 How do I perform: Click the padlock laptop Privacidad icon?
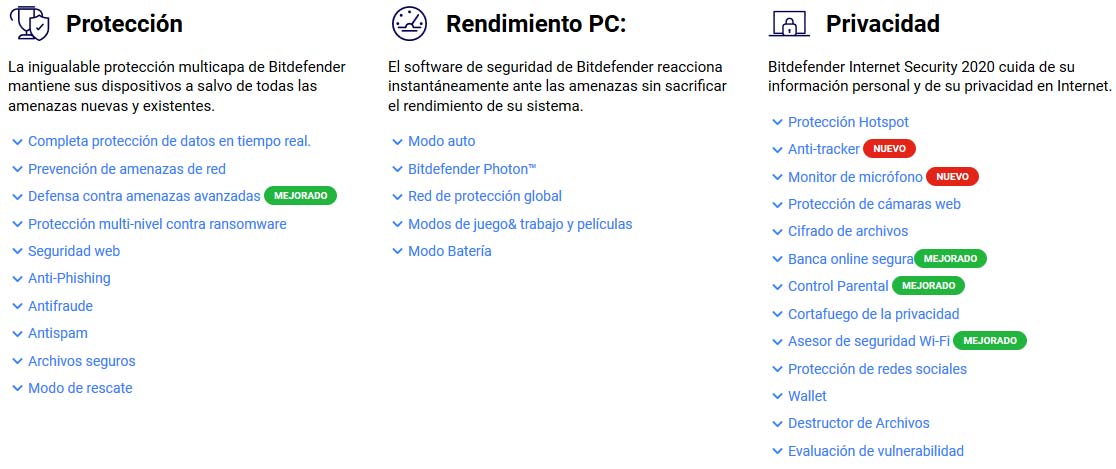pyautogui.click(x=789, y=24)
